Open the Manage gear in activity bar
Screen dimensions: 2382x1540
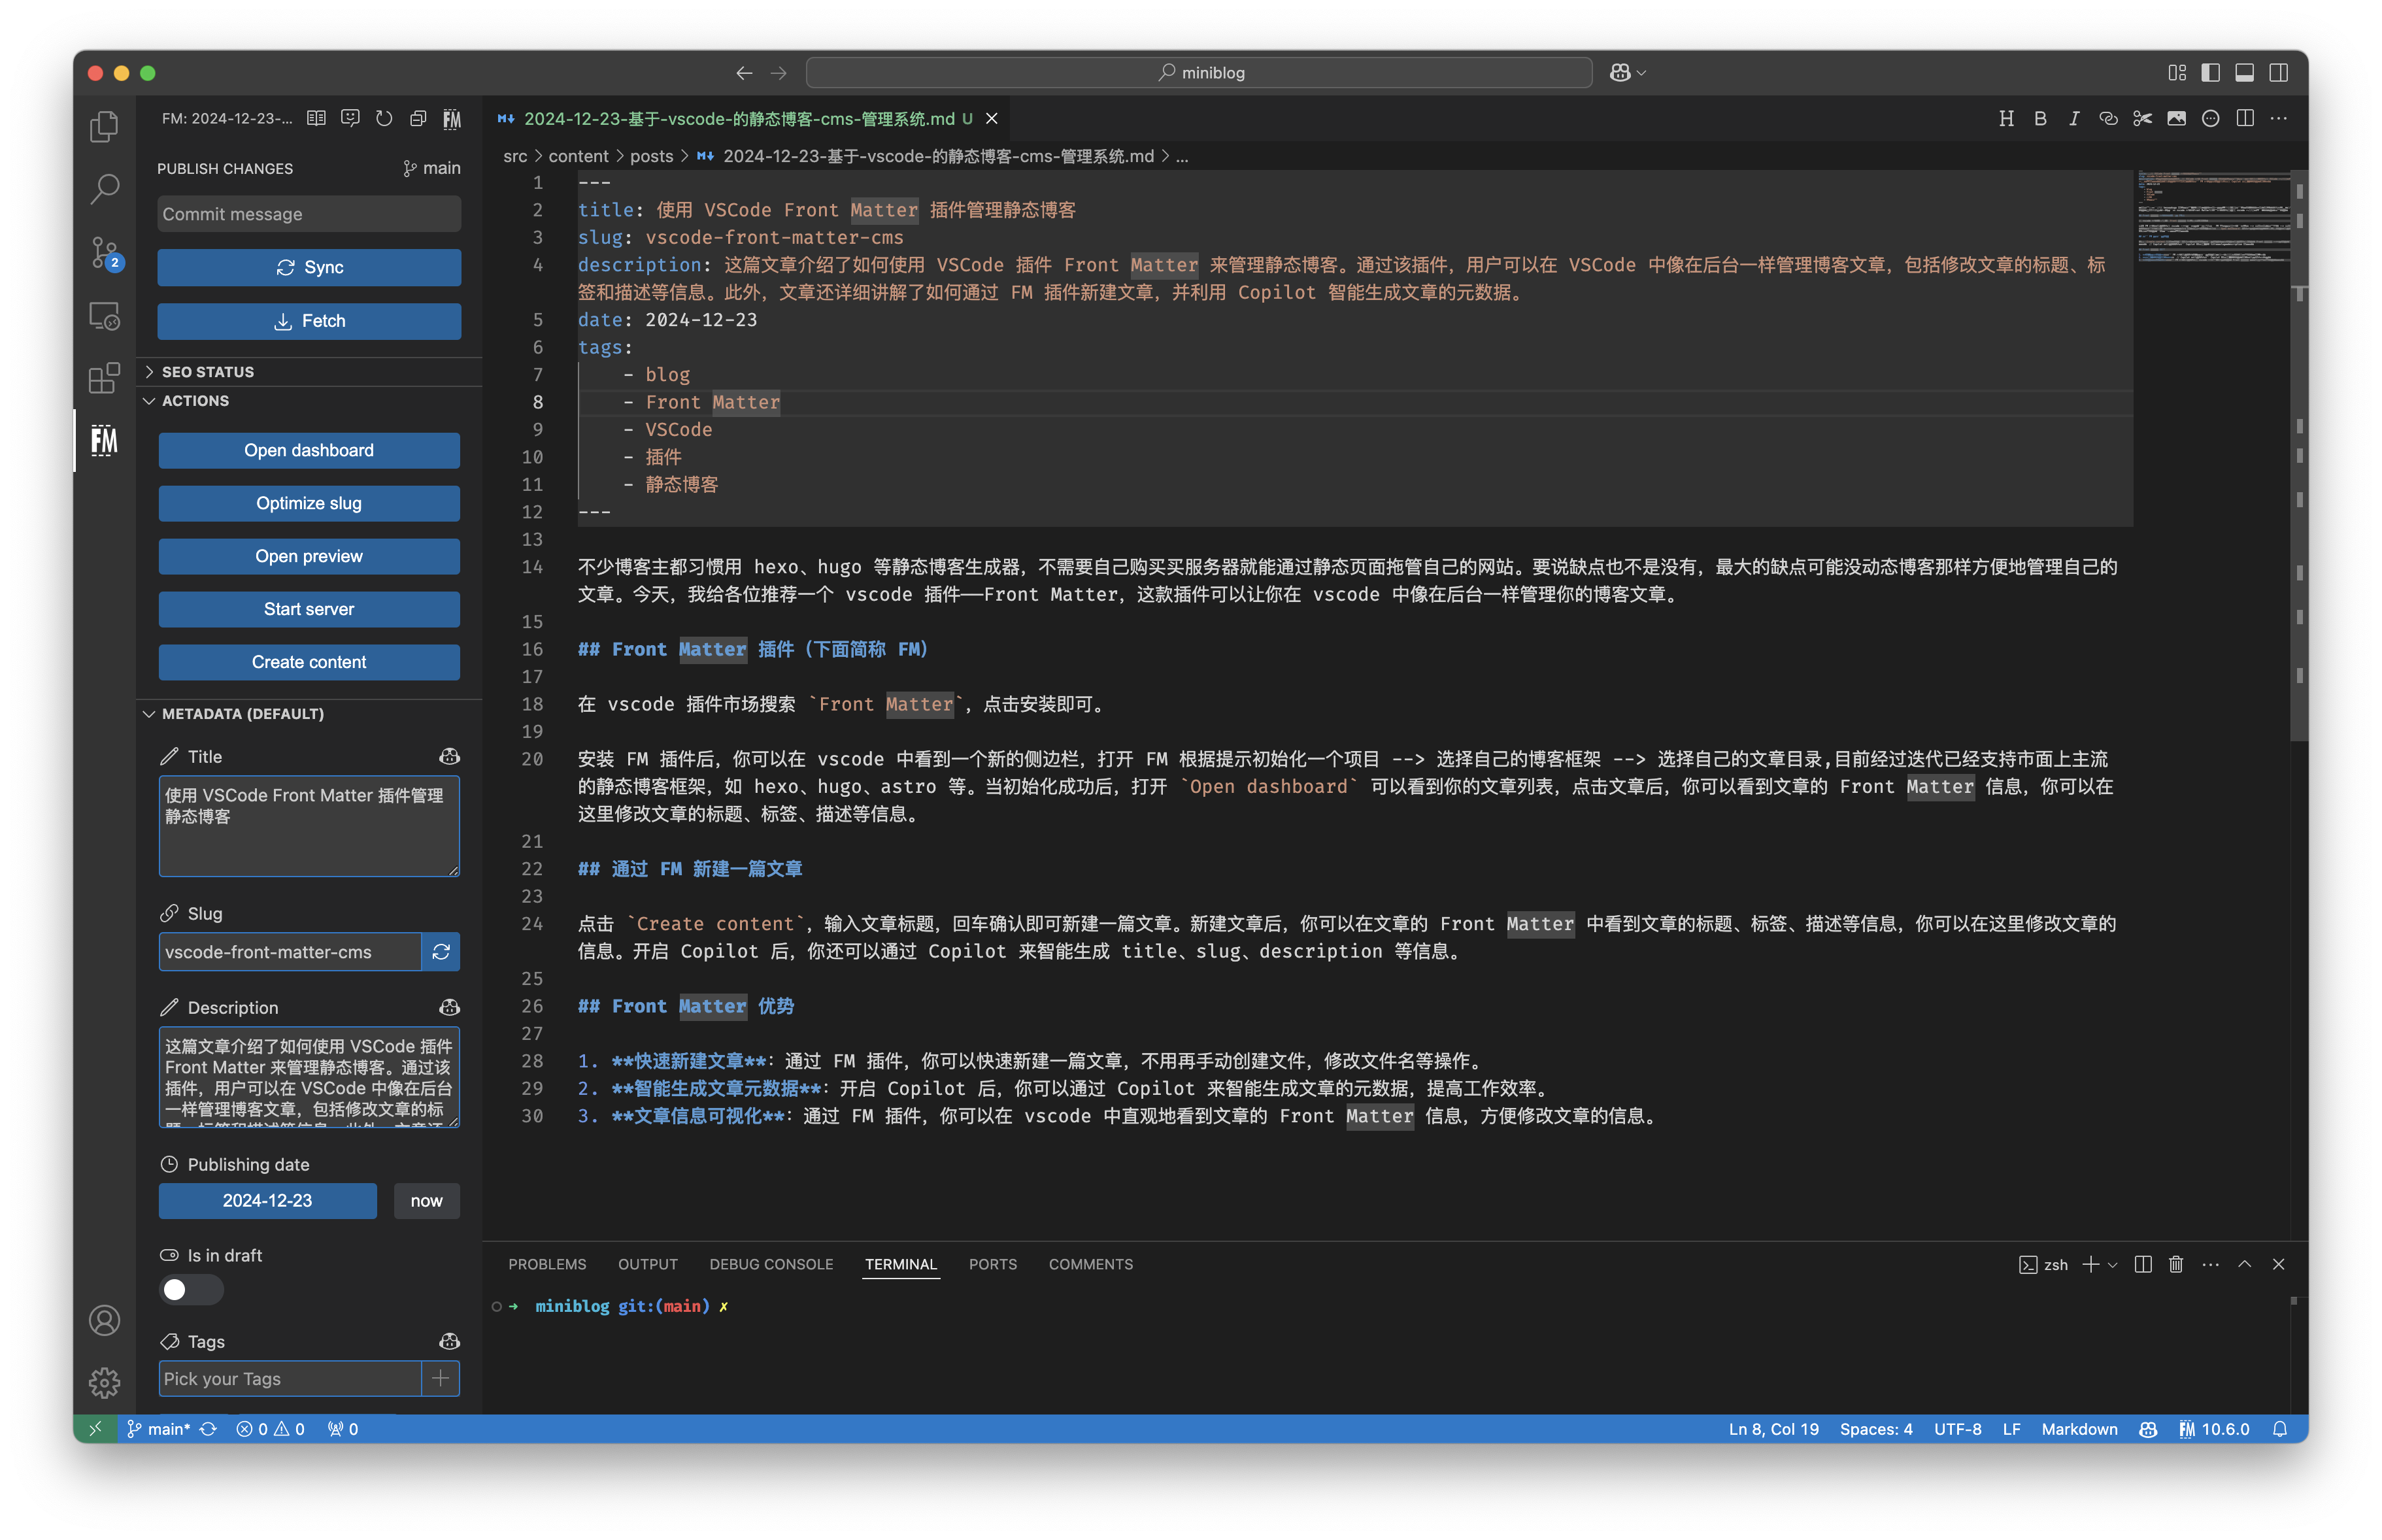coord(104,1383)
